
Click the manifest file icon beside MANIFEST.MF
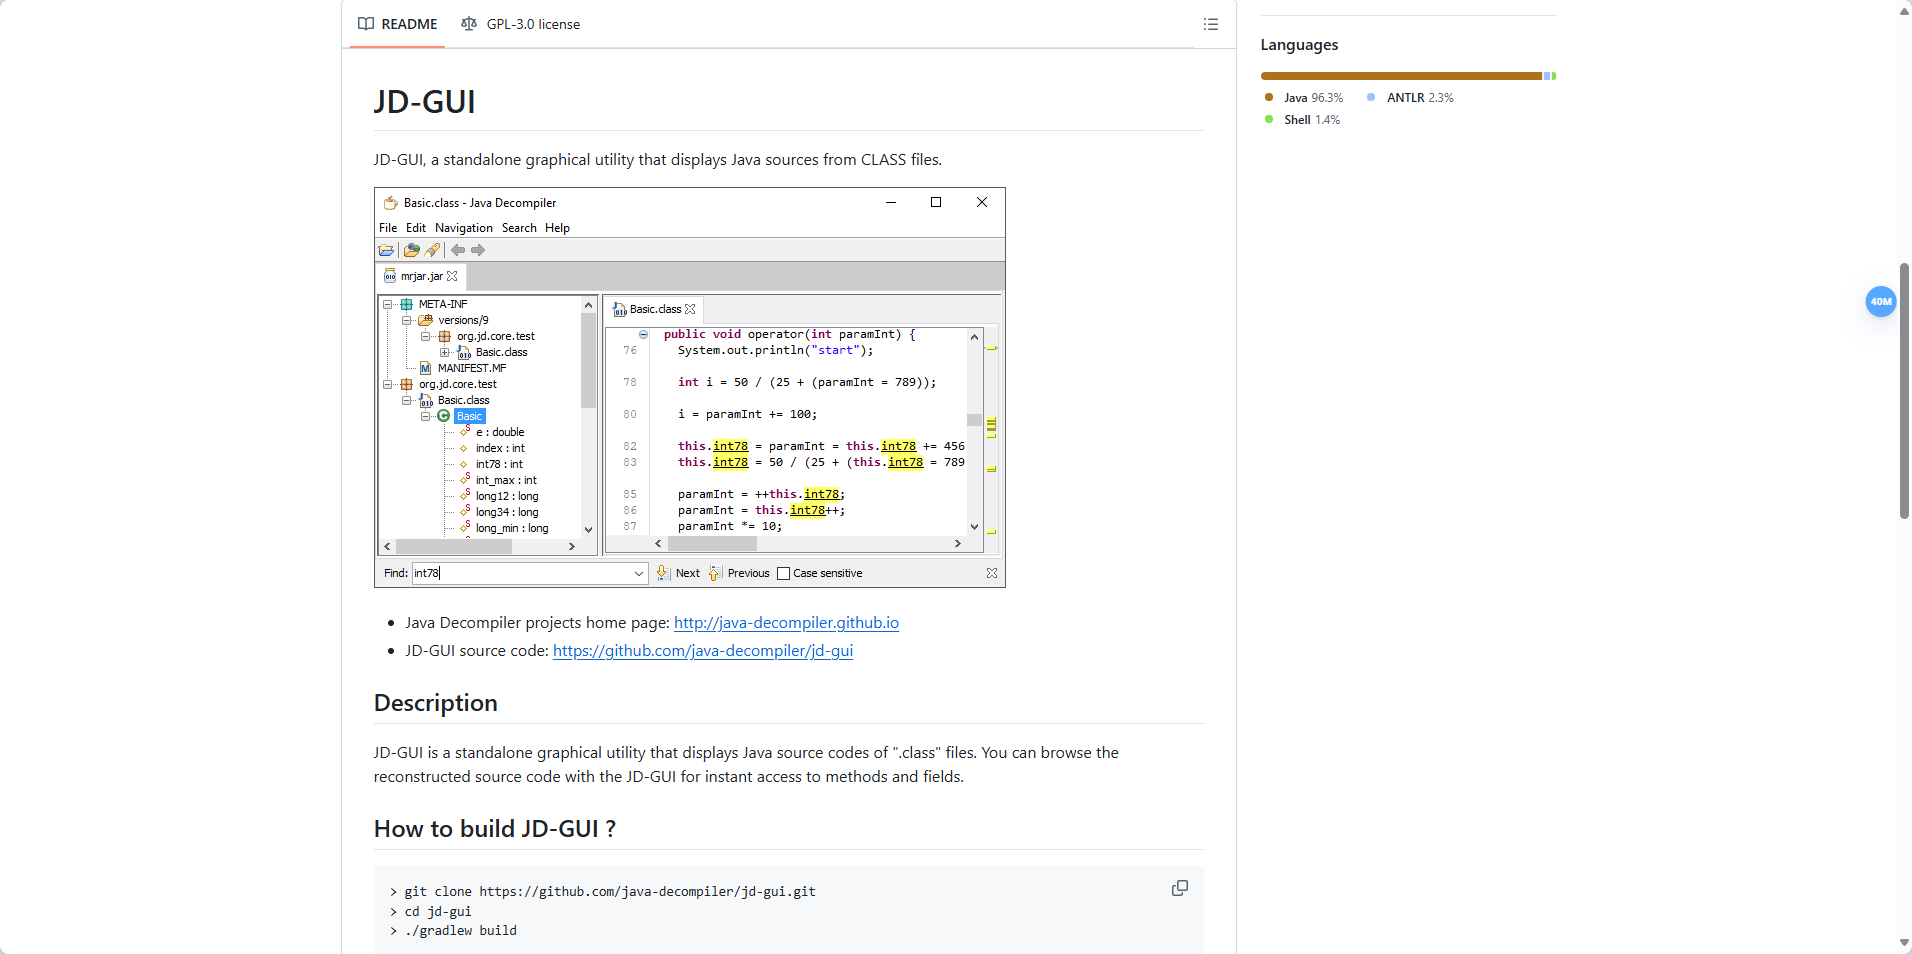coord(425,368)
